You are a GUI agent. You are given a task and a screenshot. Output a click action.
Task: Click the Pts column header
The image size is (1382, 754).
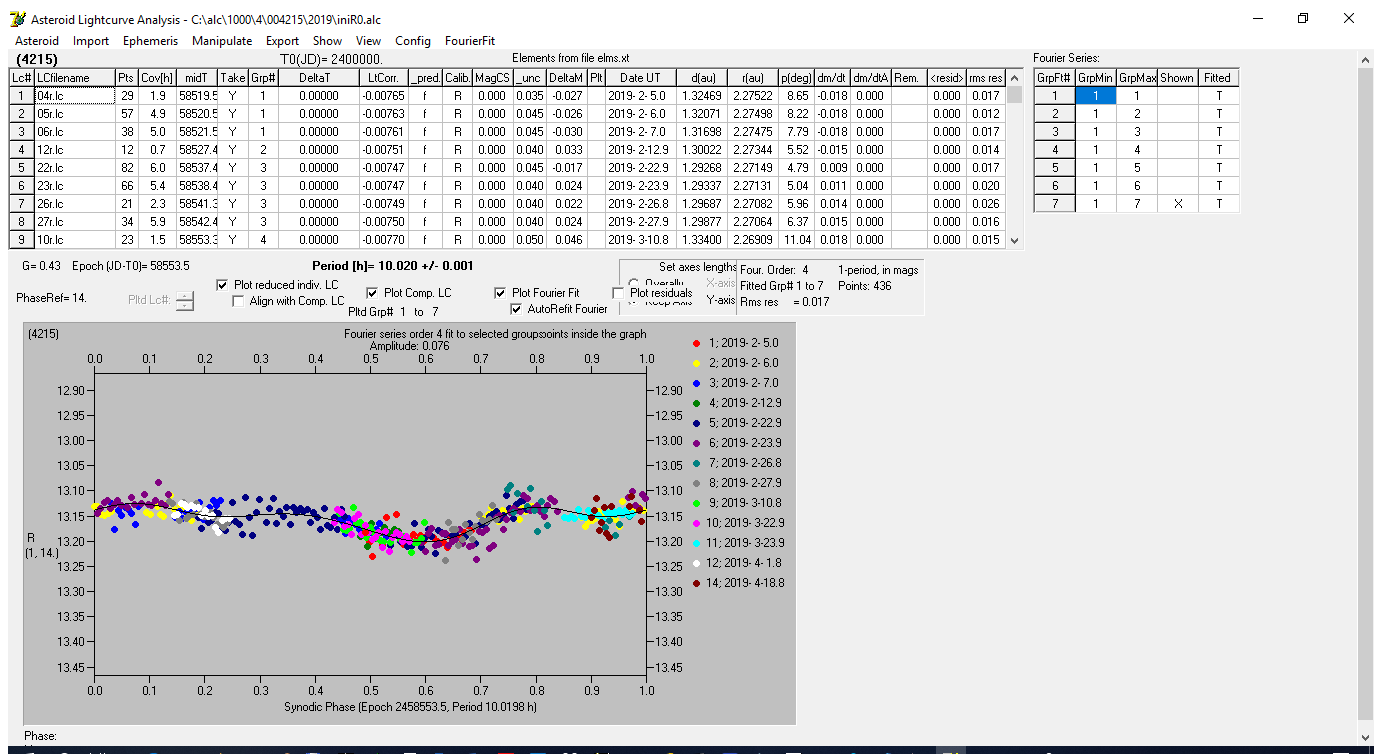point(125,77)
